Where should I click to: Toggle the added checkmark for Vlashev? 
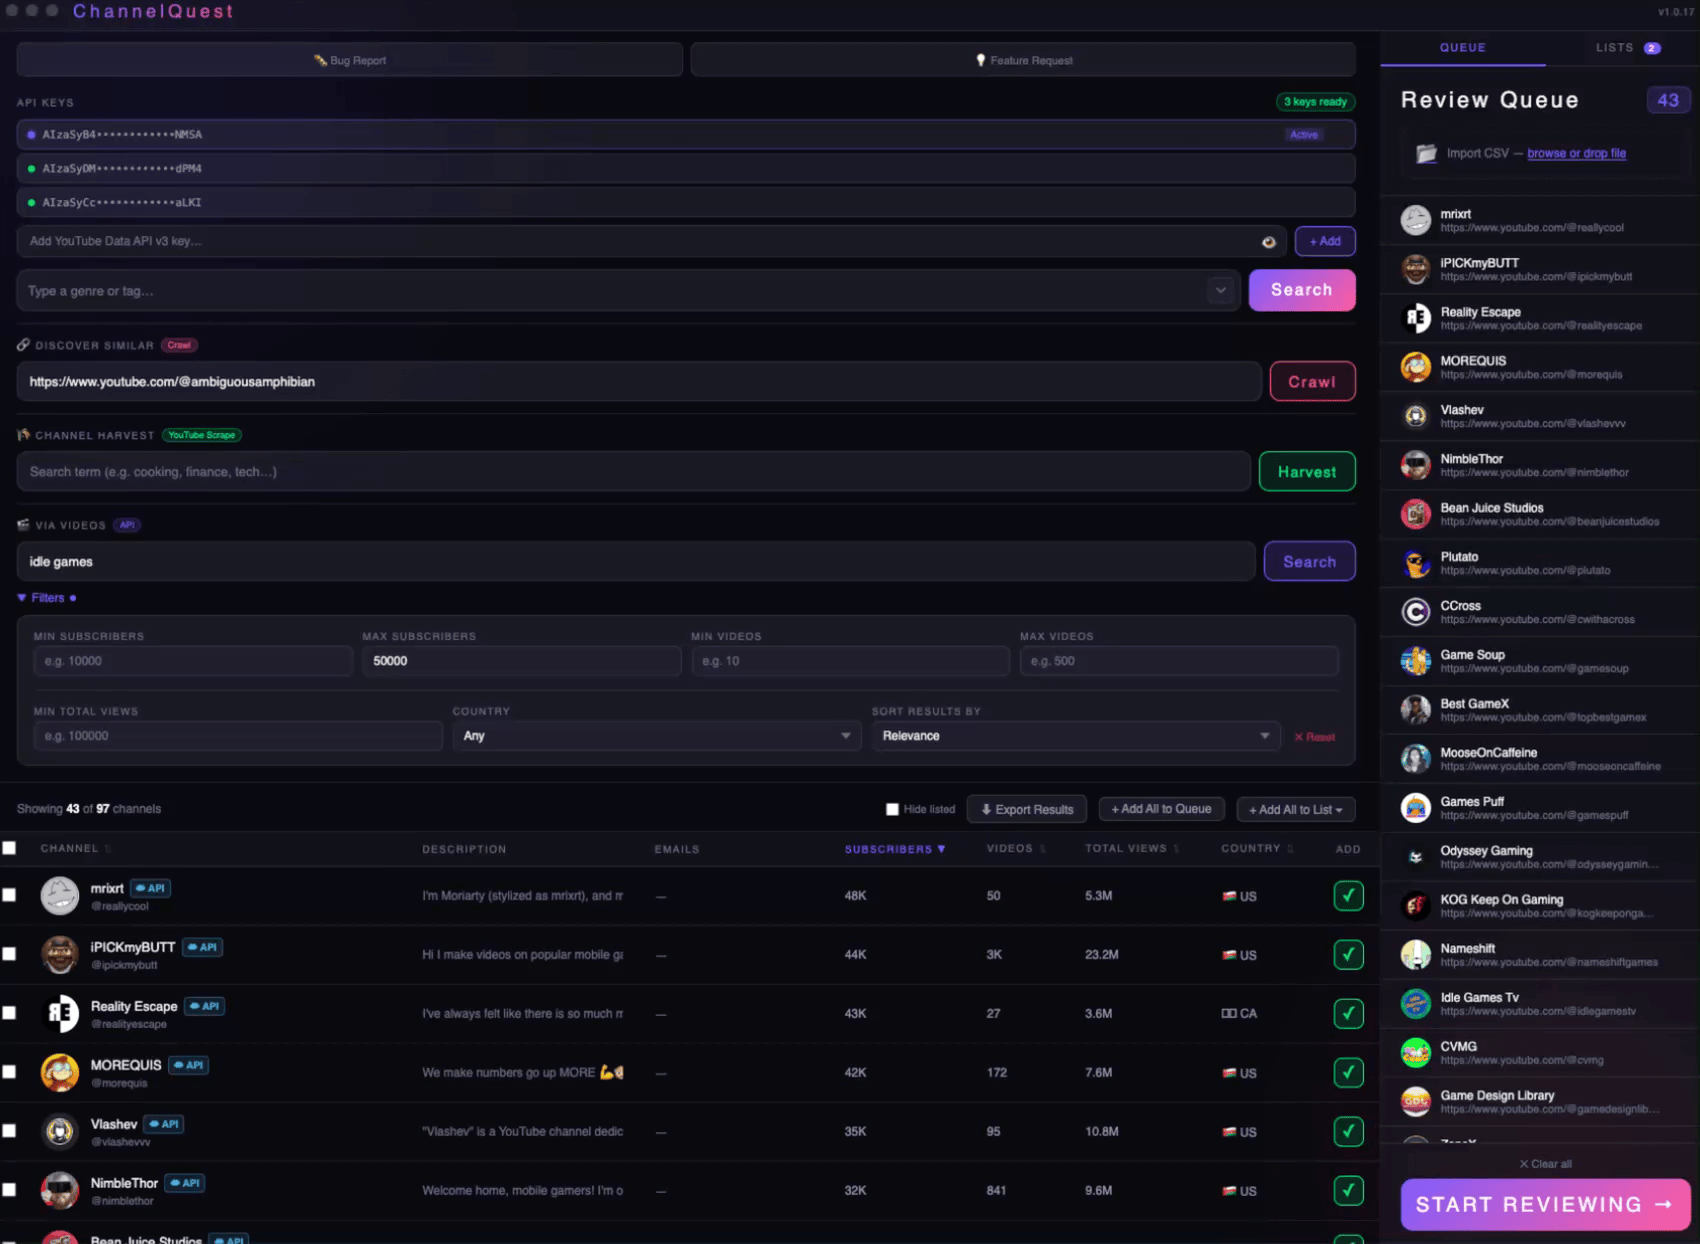(x=1348, y=1132)
